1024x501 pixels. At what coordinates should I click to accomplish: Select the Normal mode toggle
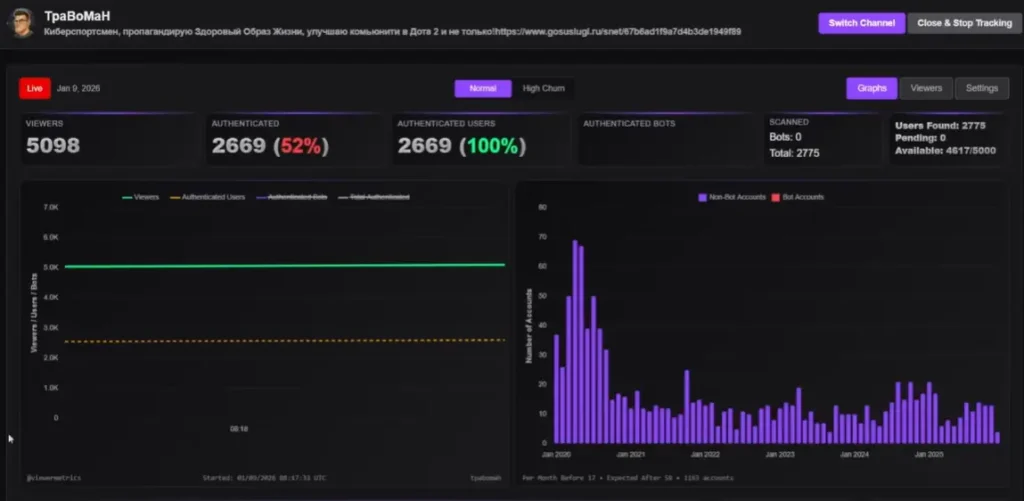click(483, 88)
